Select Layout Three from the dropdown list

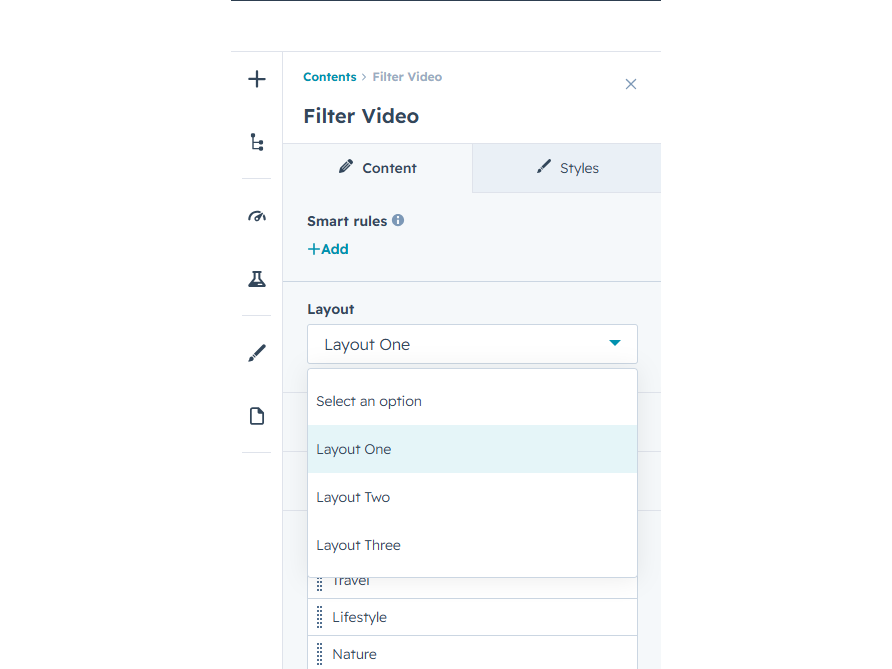(472, 545)
